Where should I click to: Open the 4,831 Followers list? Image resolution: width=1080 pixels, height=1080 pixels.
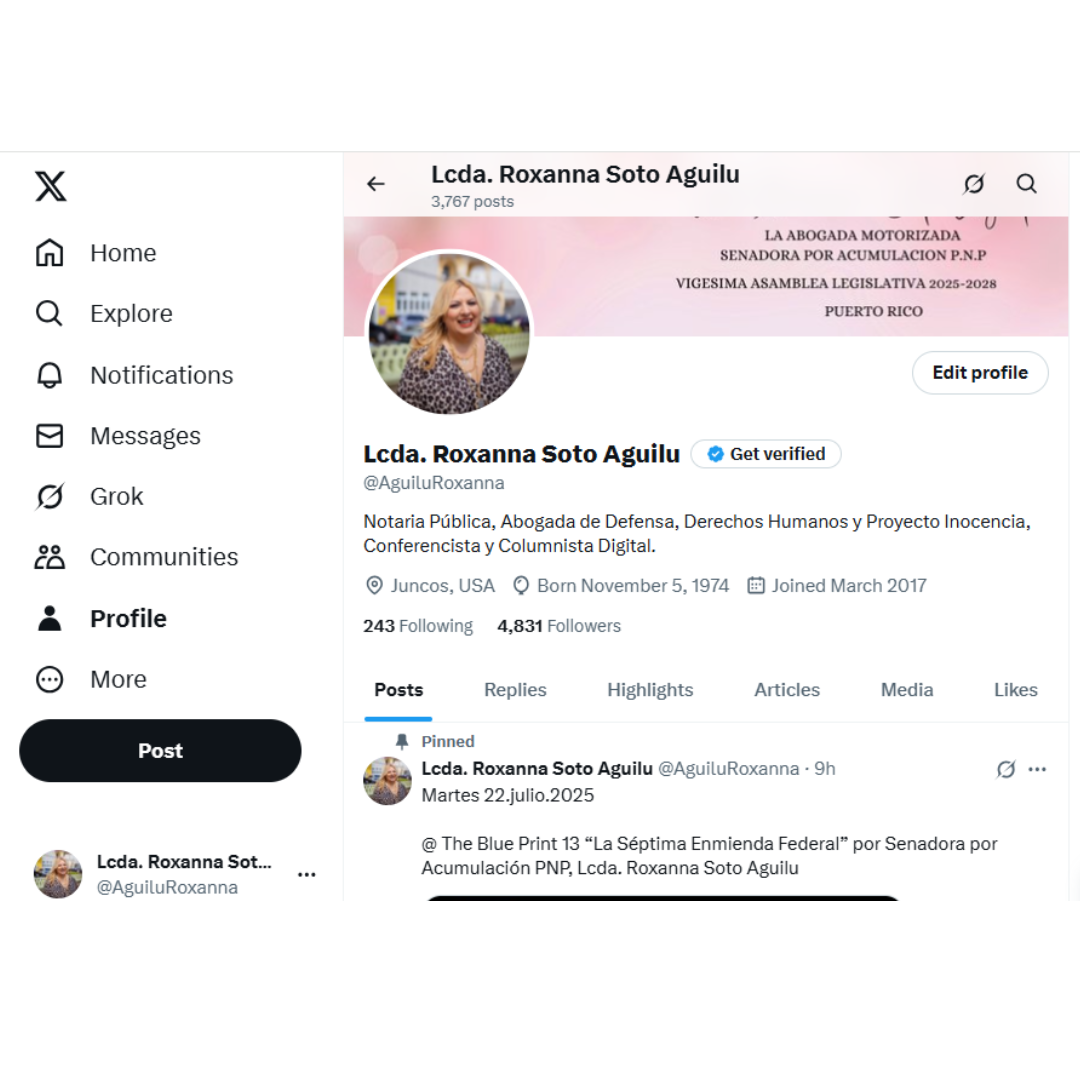coord(559,625)
